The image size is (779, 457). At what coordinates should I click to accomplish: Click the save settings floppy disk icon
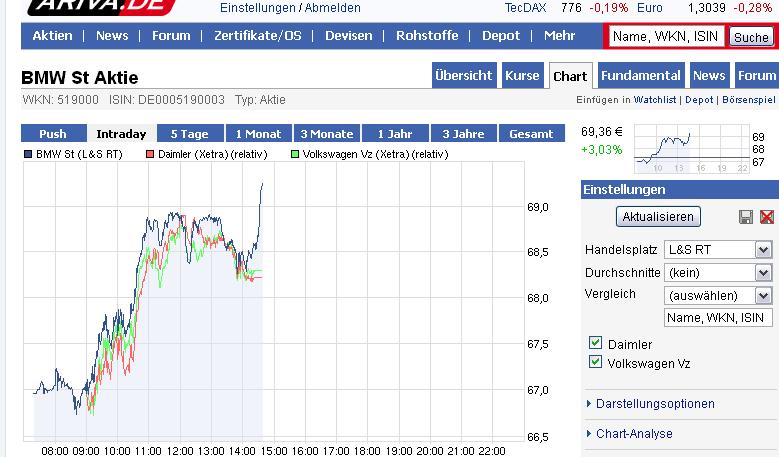(745, 217)
